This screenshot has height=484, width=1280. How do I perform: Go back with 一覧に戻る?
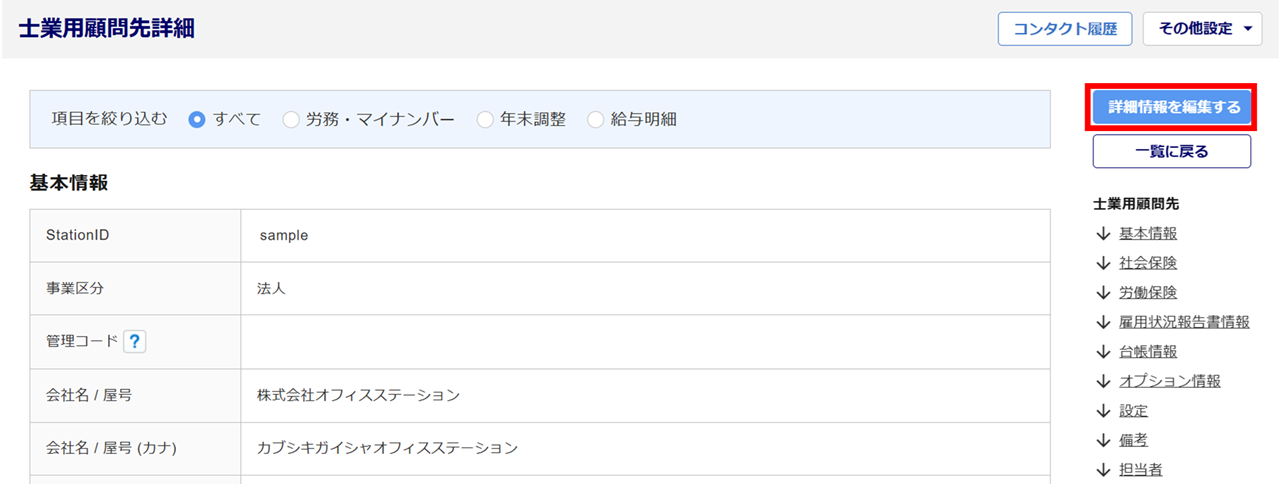pos(1171,152)
